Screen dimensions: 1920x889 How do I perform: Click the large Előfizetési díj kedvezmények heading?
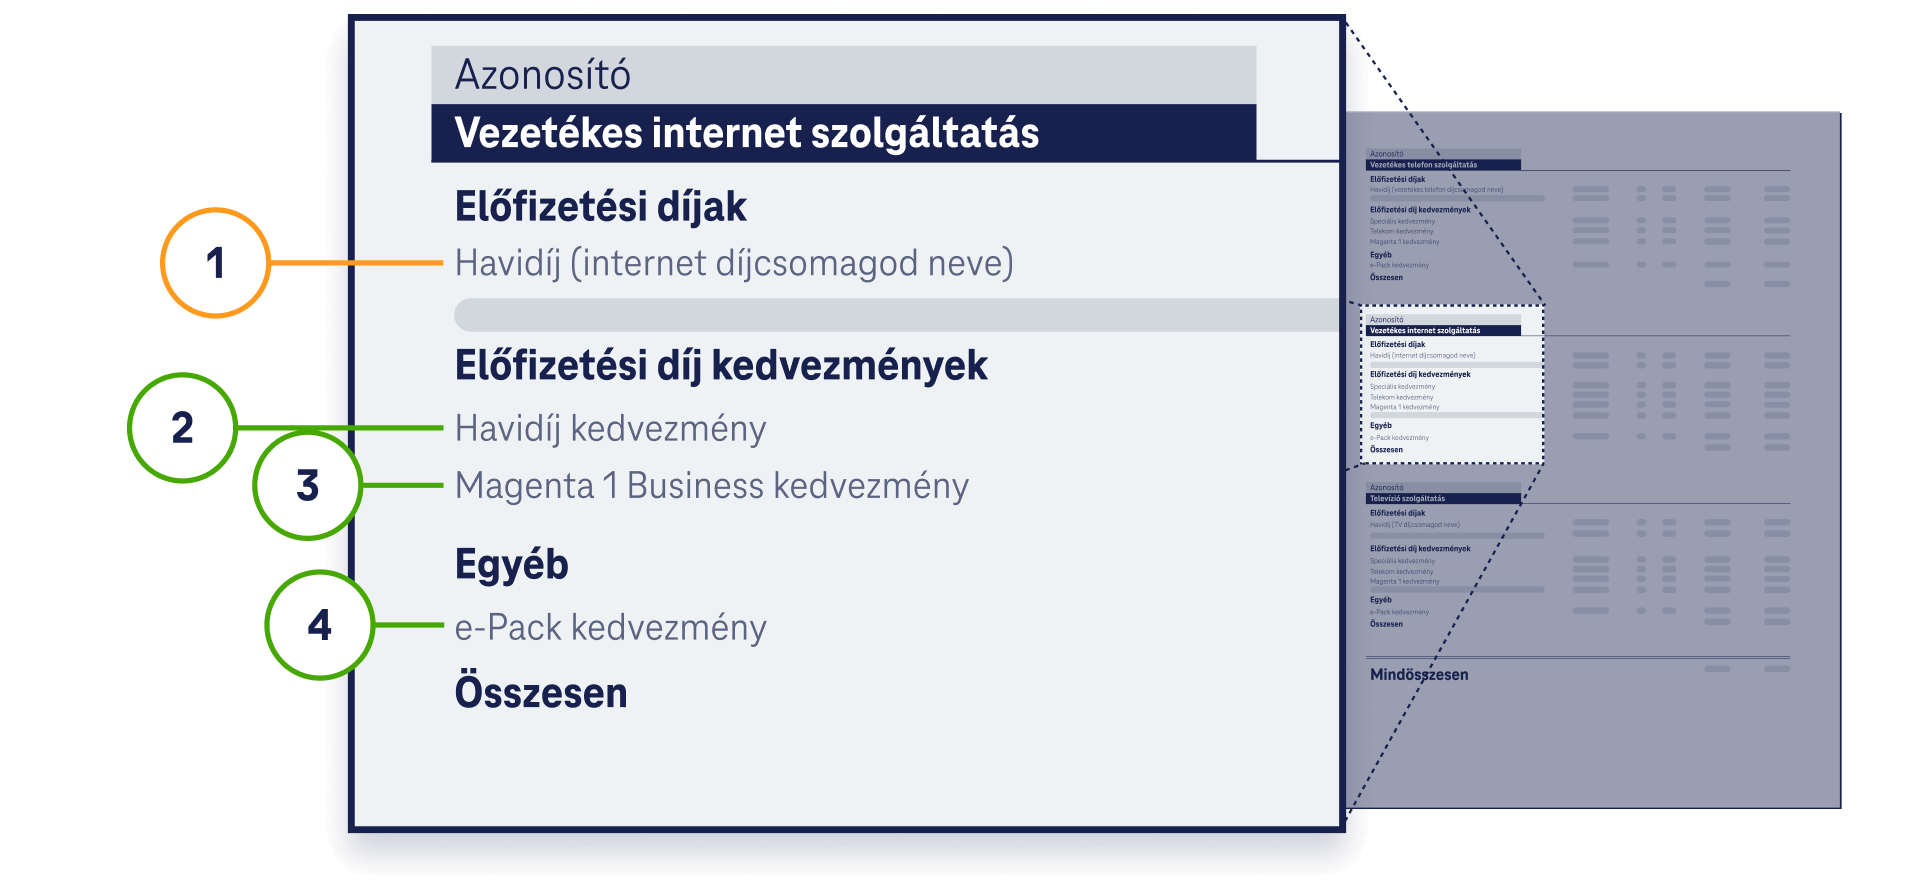click(x=721, y=365)
